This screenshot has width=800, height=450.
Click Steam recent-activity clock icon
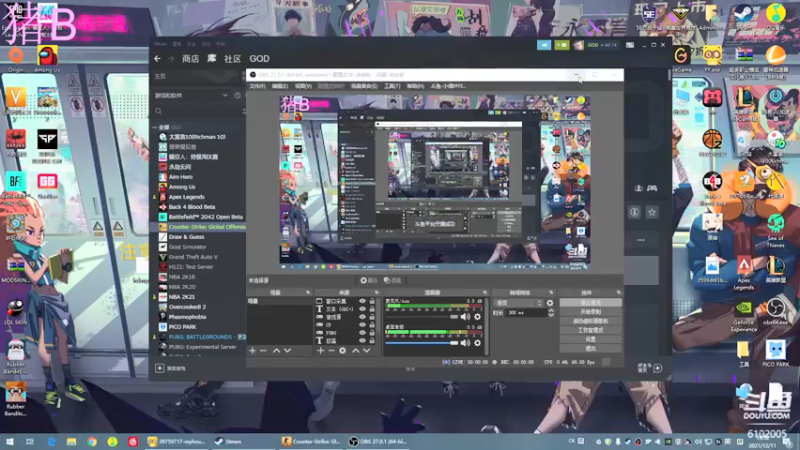pos(237,95)
